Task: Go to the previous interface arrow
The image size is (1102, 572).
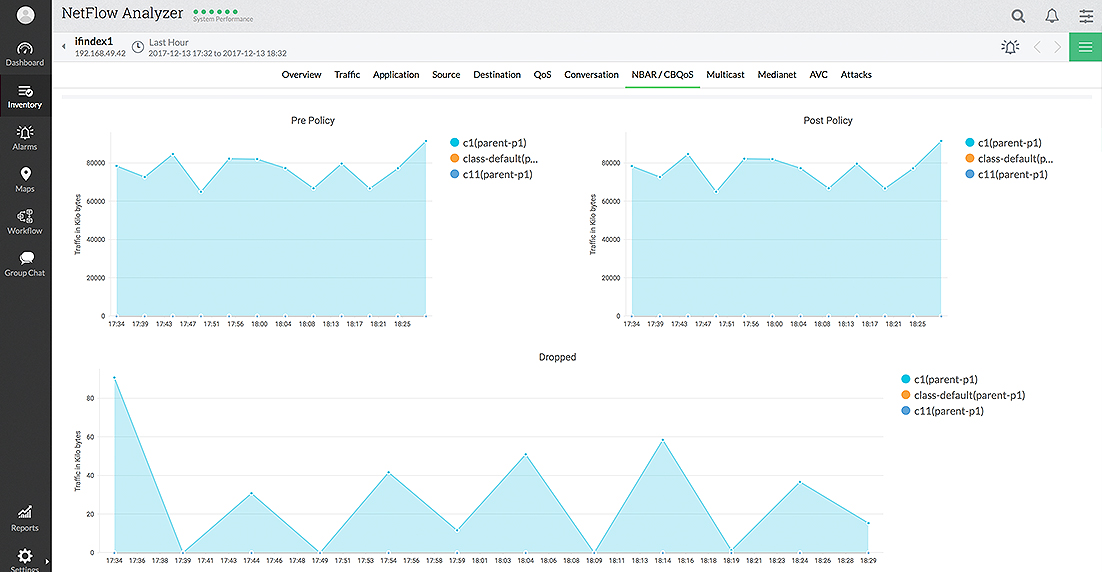Action: click(x=1037, y=47)
